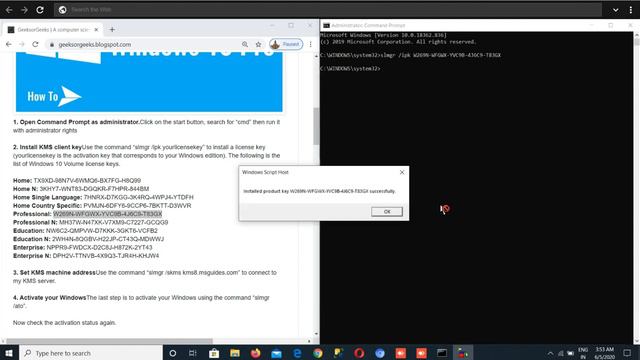Viewport: 640px width, 360px height.
Task: Launch Opera browser from taskbar
Action: click(359, 353)
